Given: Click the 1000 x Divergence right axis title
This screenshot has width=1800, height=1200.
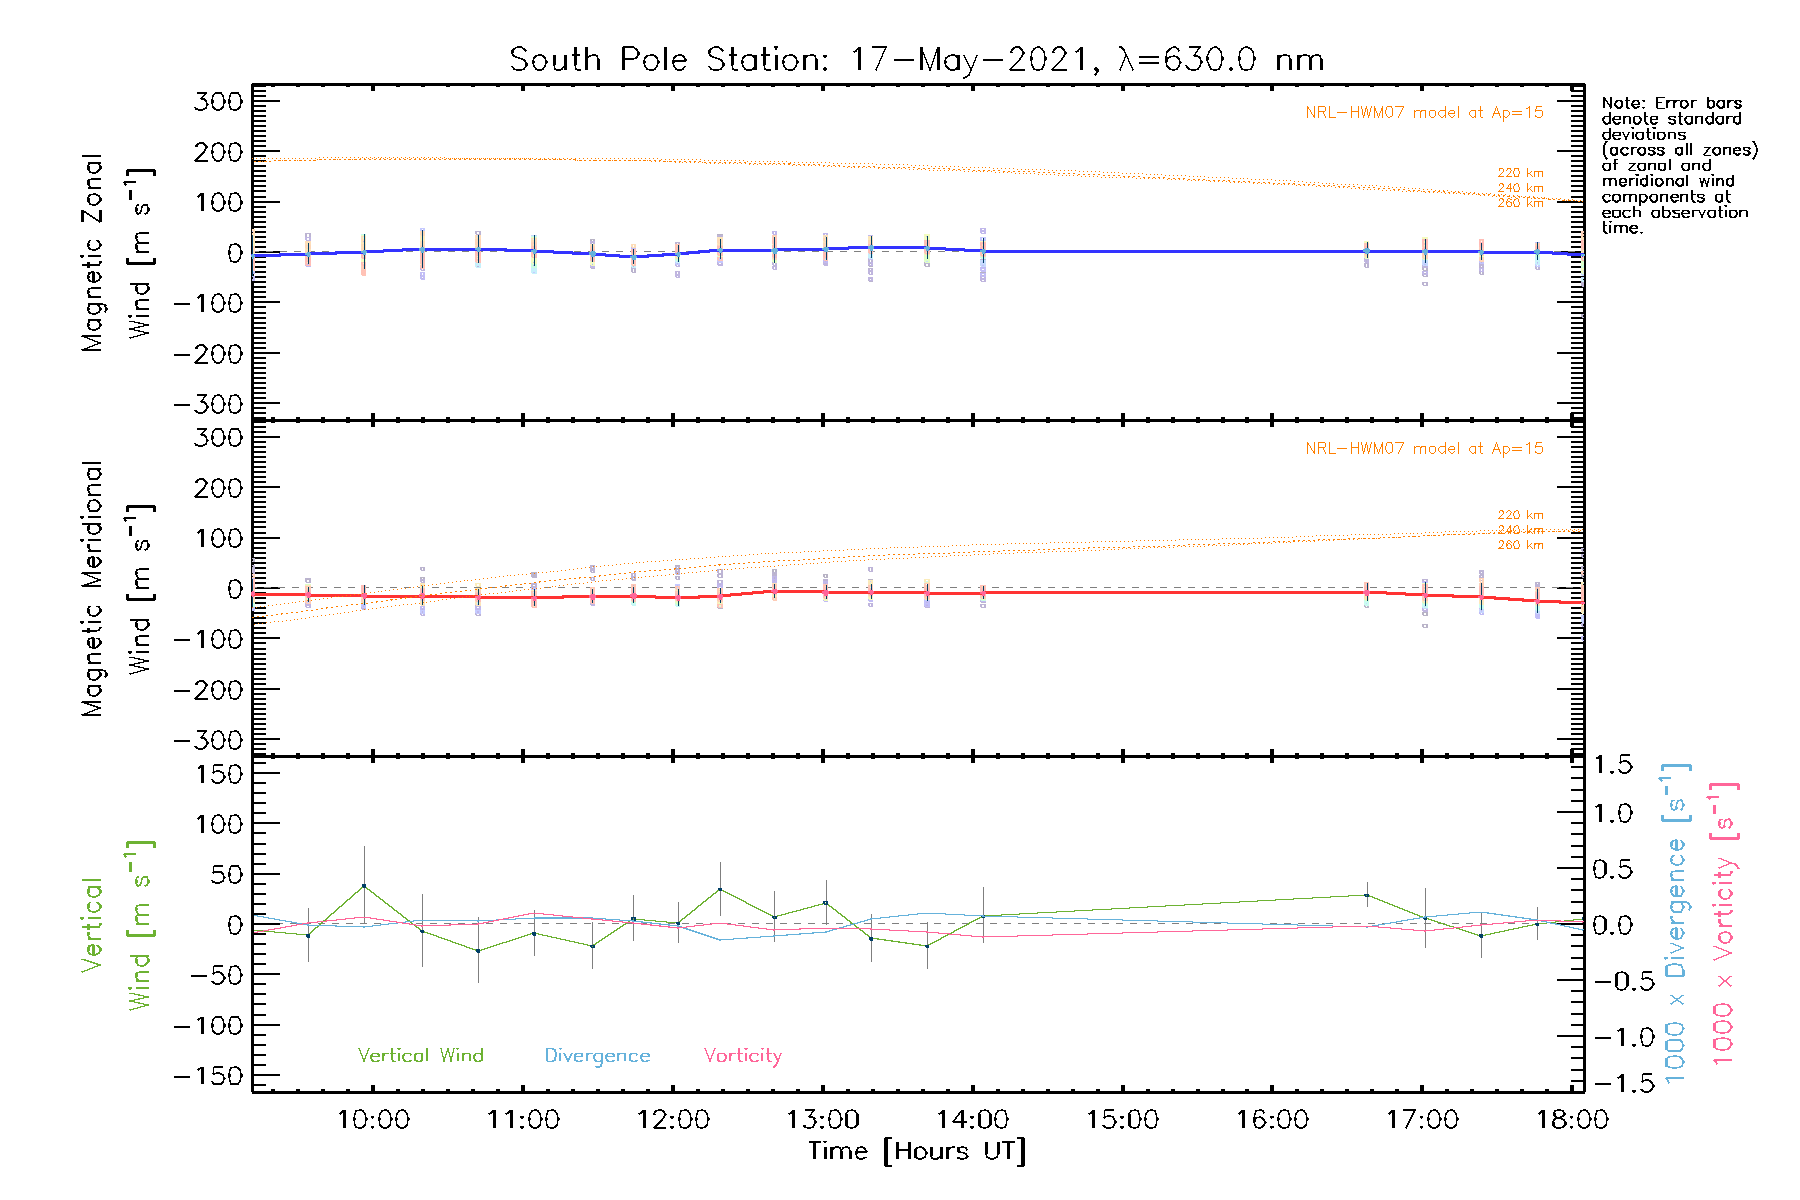Looking at the screenshot, I should coord(1675,923).
